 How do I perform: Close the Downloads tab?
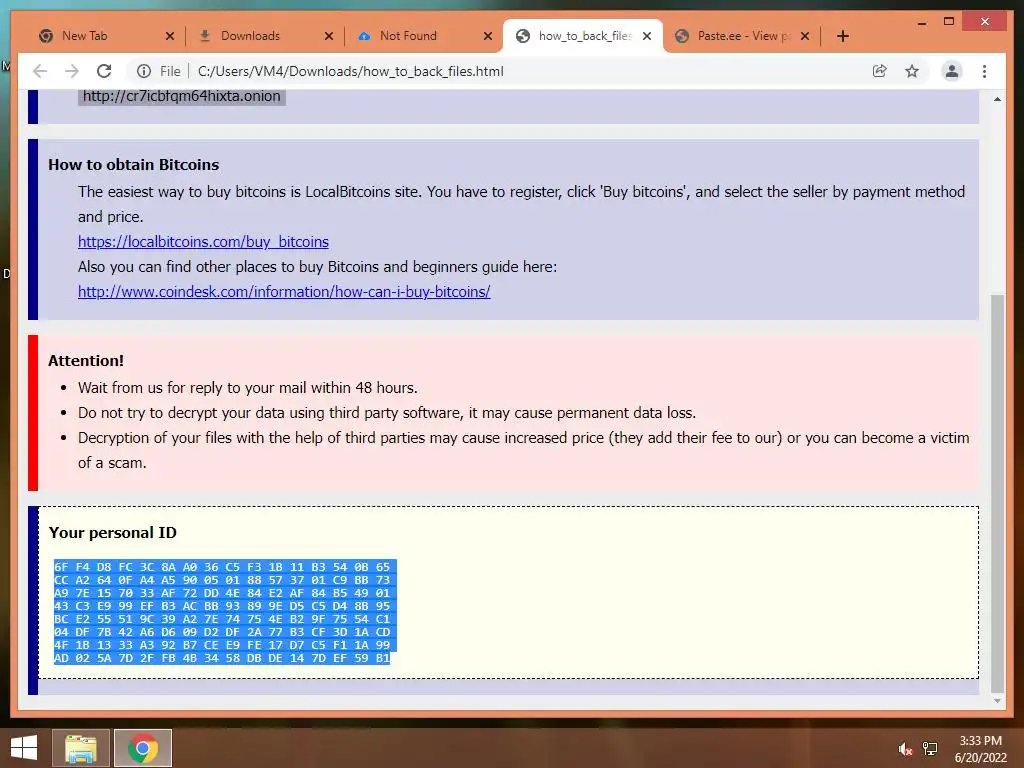pyautogui.click(x=329, y=36)
